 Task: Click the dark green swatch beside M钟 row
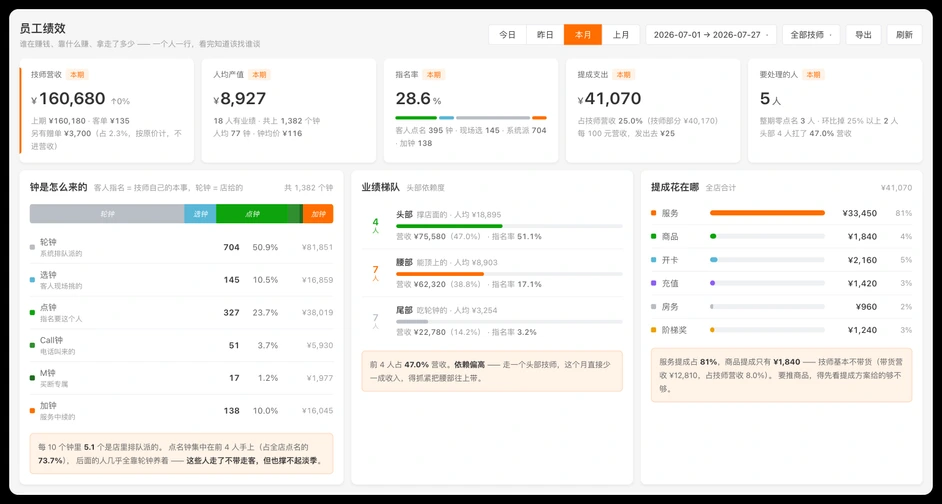[32, 378]
